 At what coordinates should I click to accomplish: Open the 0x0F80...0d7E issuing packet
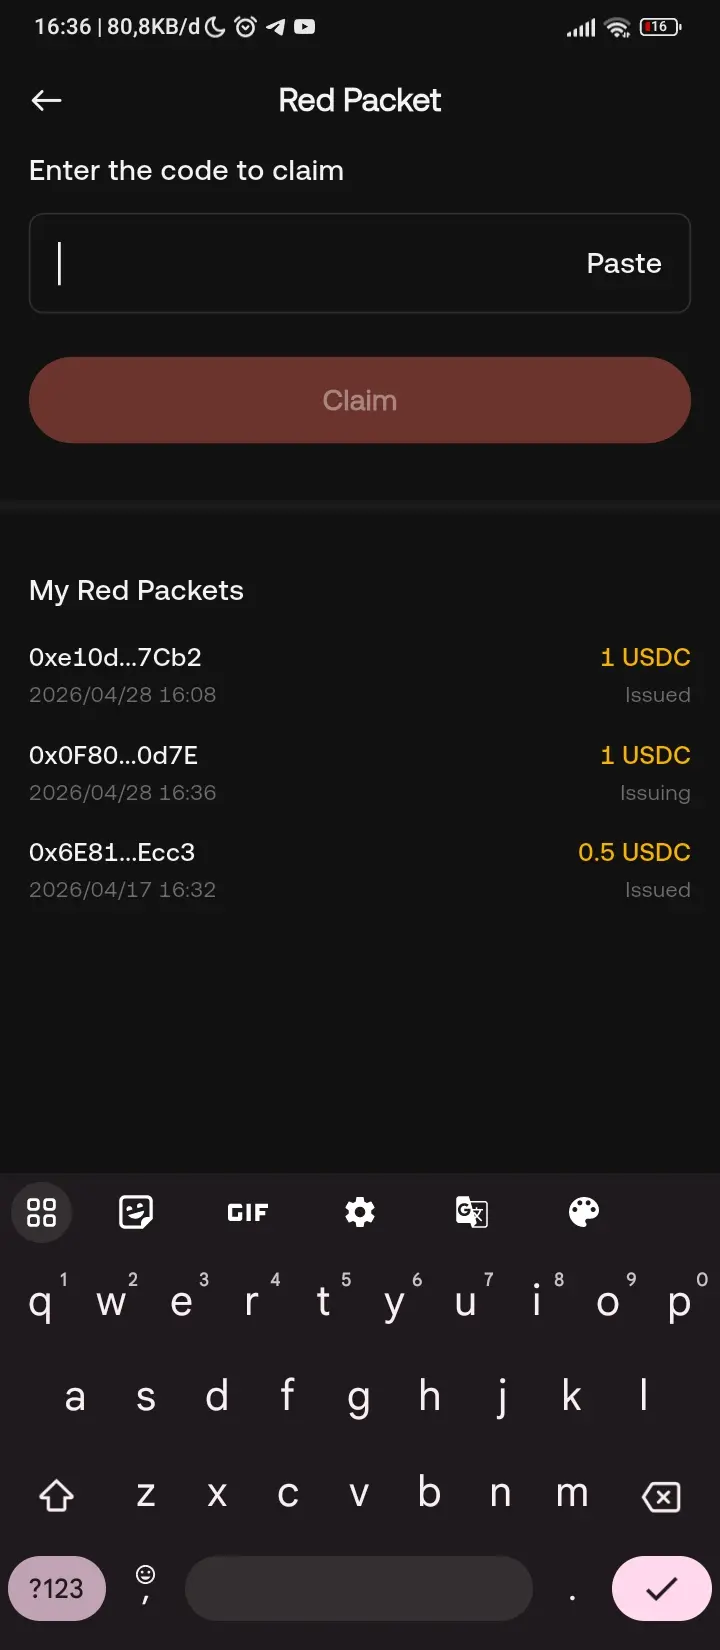point(359,773)
